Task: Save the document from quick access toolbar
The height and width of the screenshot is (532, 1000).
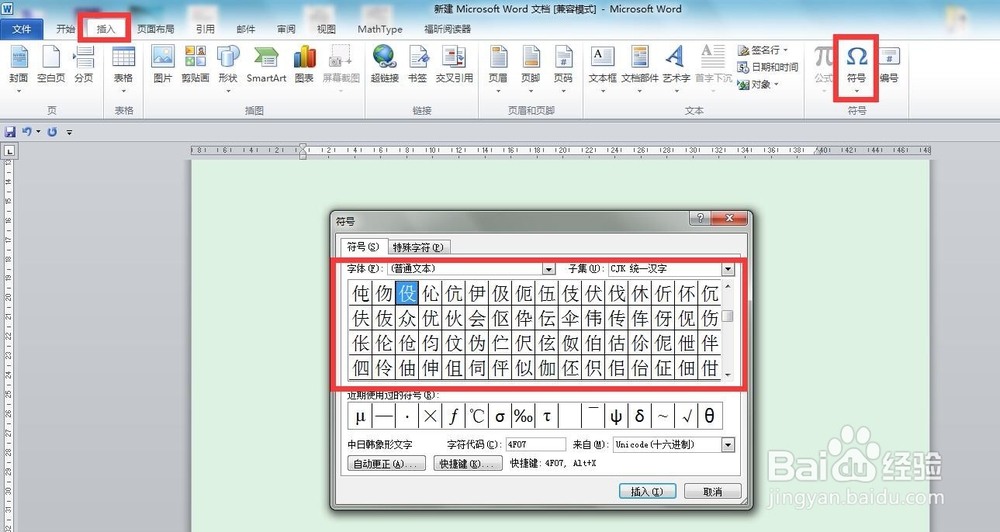Action: (10, 132)
